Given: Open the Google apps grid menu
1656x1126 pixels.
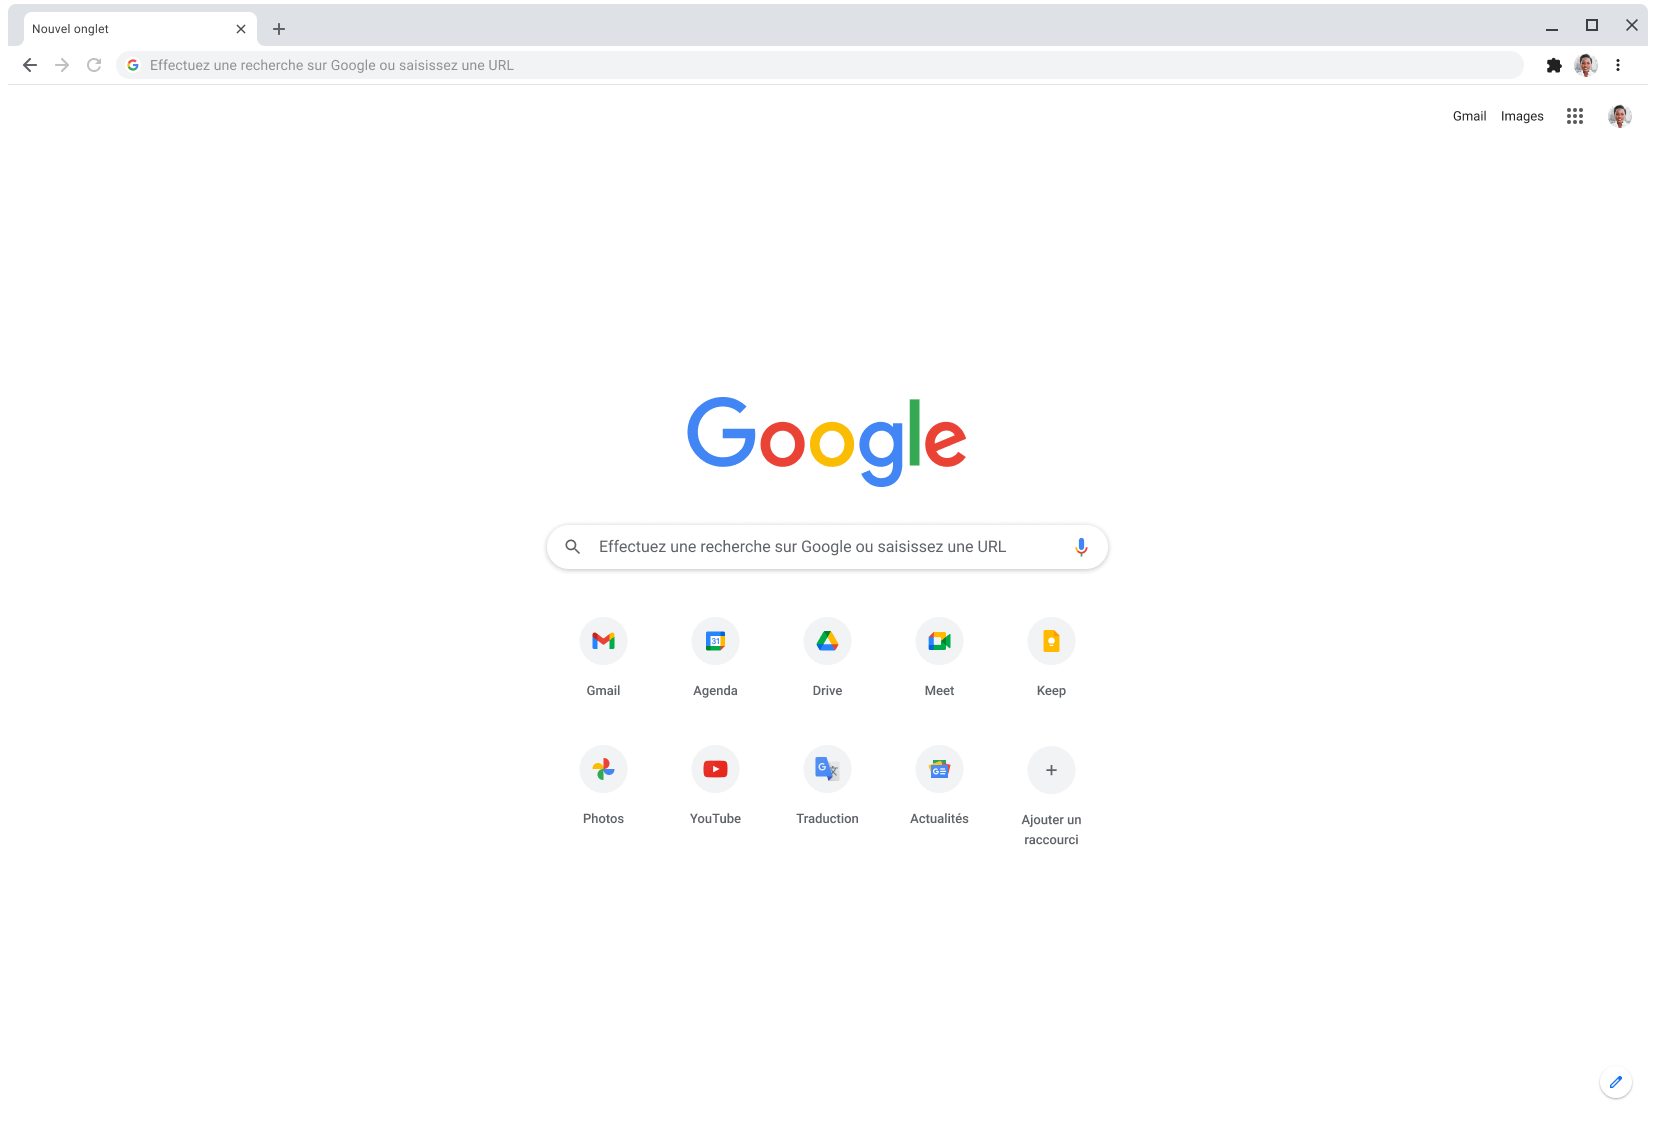Looking at the screenshot, I should (x=1575, y=116).
